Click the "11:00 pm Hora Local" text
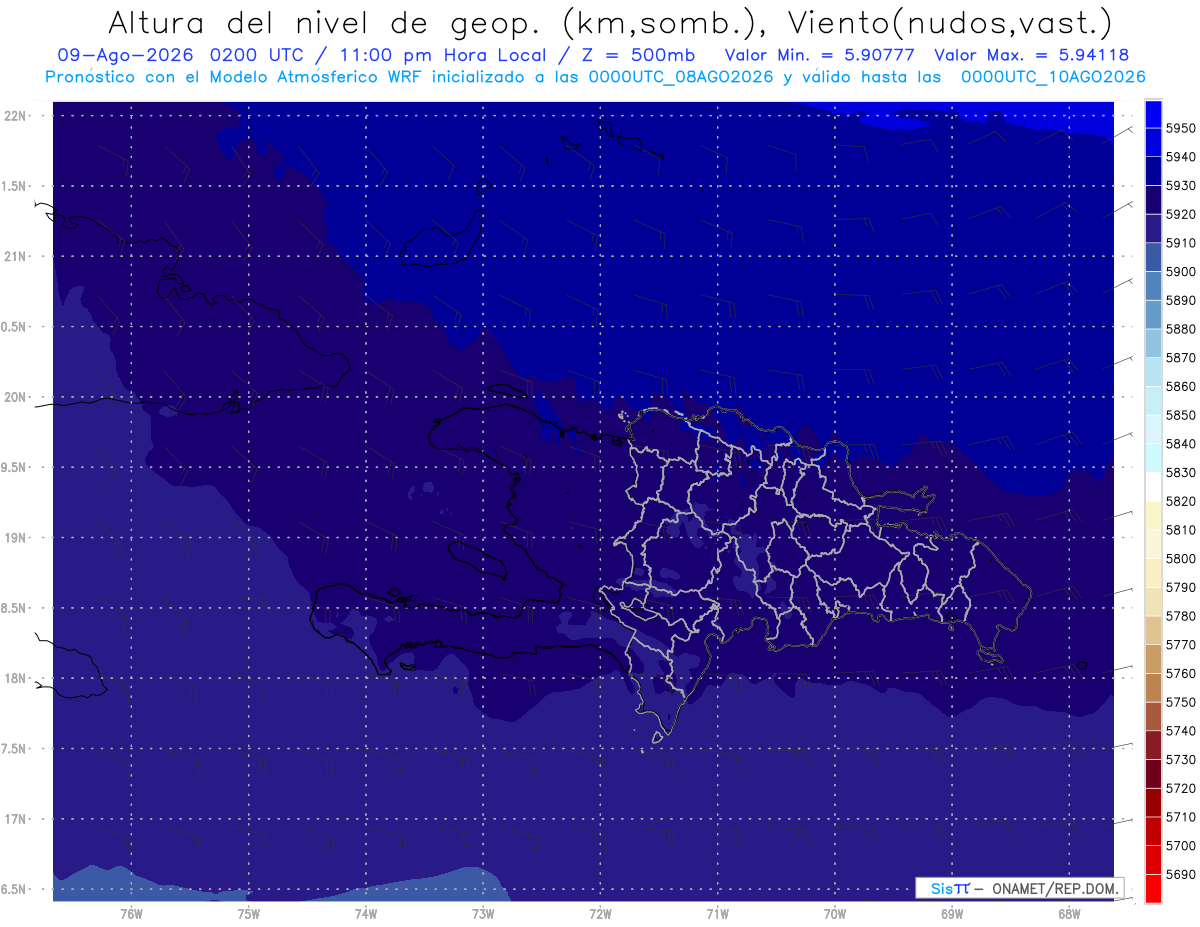Image resolution: width=1200 pixels, height=927 pixels. [441, 56]
